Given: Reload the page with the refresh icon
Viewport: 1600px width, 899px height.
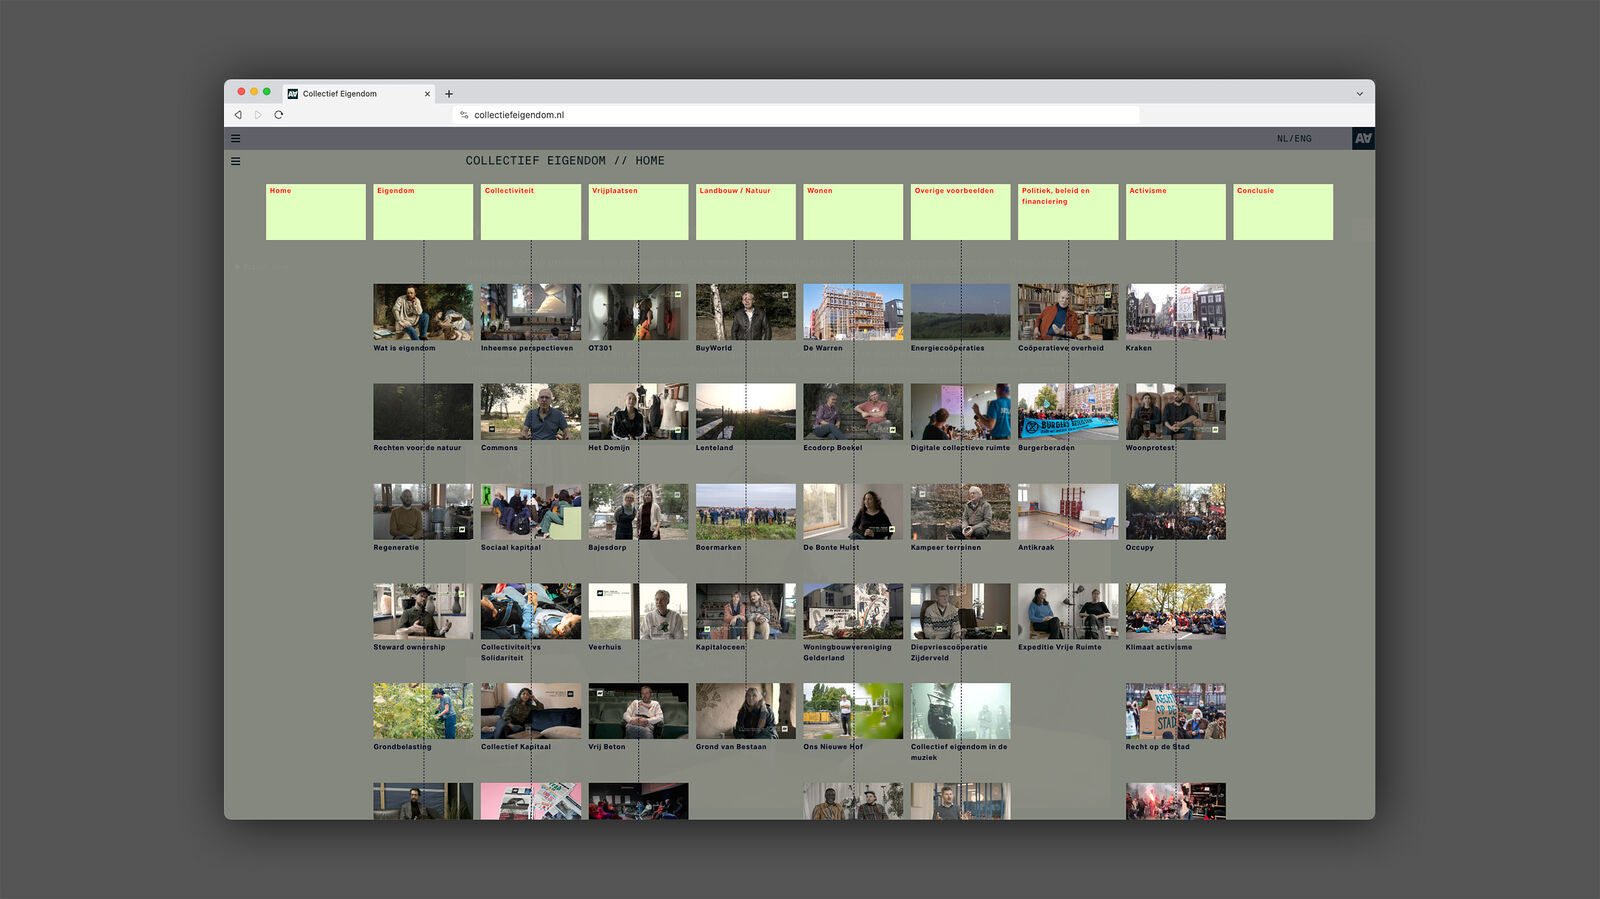Looking at the screenshot, I should pyautogui.click(x=279, y=115).
